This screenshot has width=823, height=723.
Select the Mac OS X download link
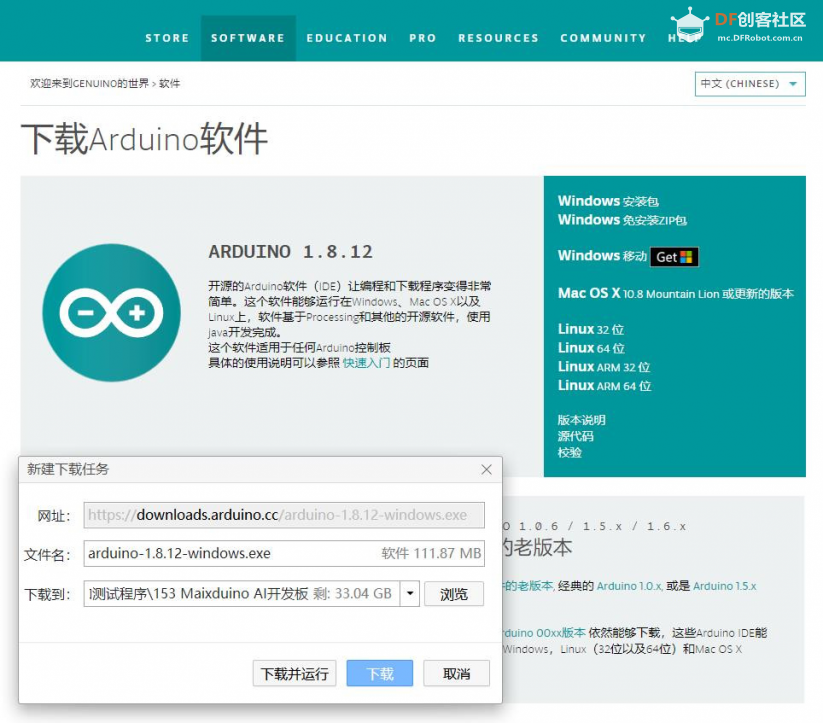point(676,294)
